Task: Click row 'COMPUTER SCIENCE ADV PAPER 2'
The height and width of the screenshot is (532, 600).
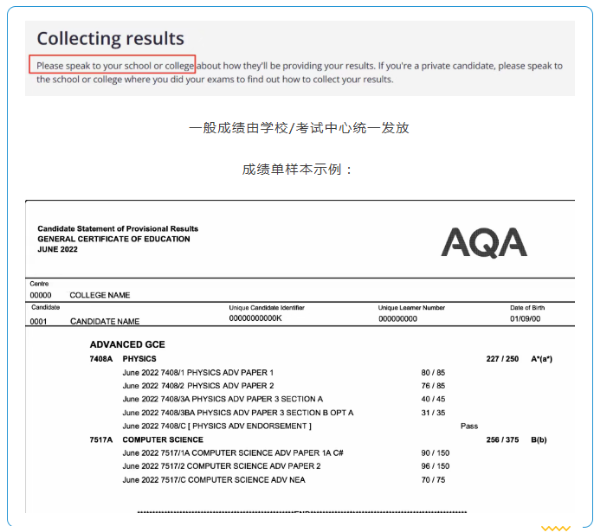Action: click(222, 466)
